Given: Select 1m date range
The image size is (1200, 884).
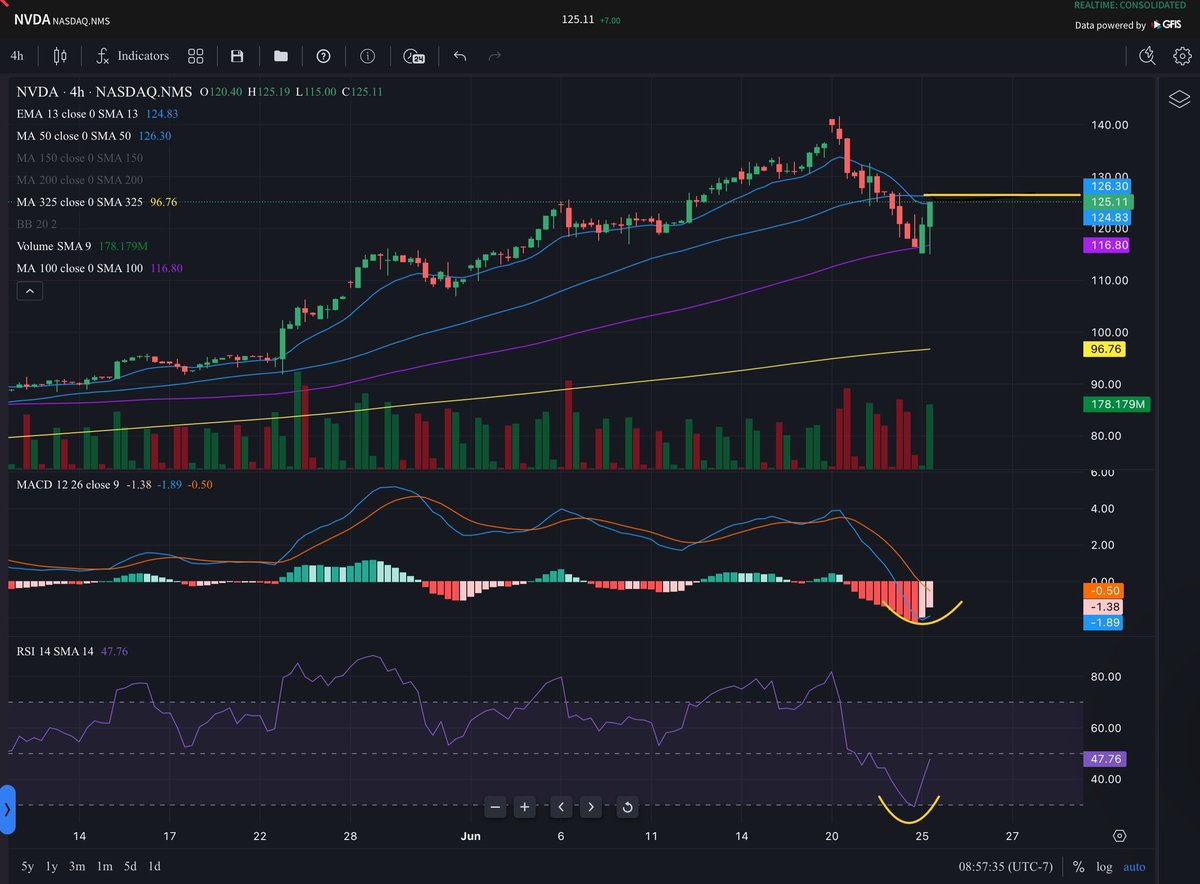Looking at the screenshot, I should tap(104, 867).
